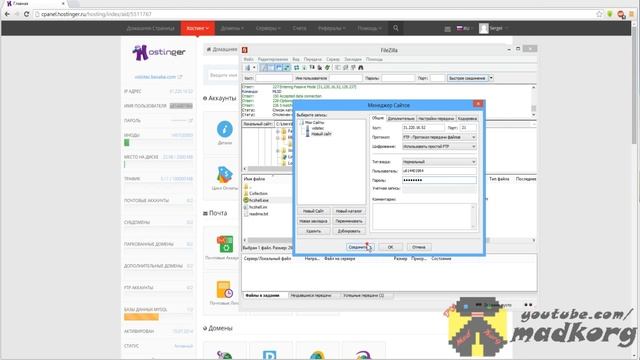The image size is (640, 360).
Task: Click the Дублировать (Duplicate) button
Action: 349,231
